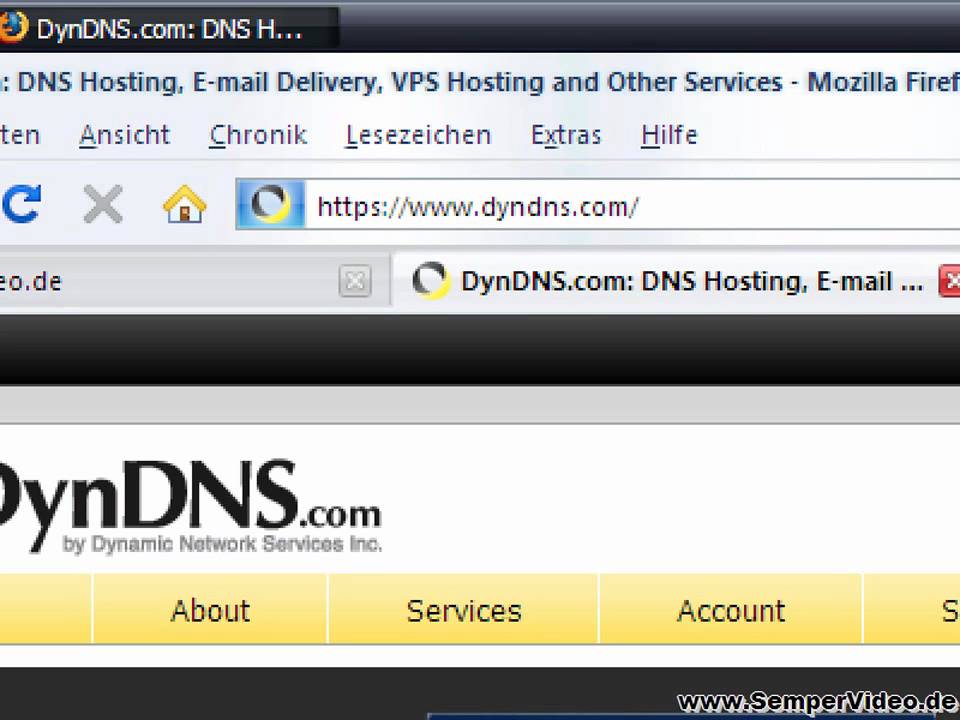Open the Chronik menu
Image resolution: width=960 pixels, height=720 pixels.
click(258, 135)
